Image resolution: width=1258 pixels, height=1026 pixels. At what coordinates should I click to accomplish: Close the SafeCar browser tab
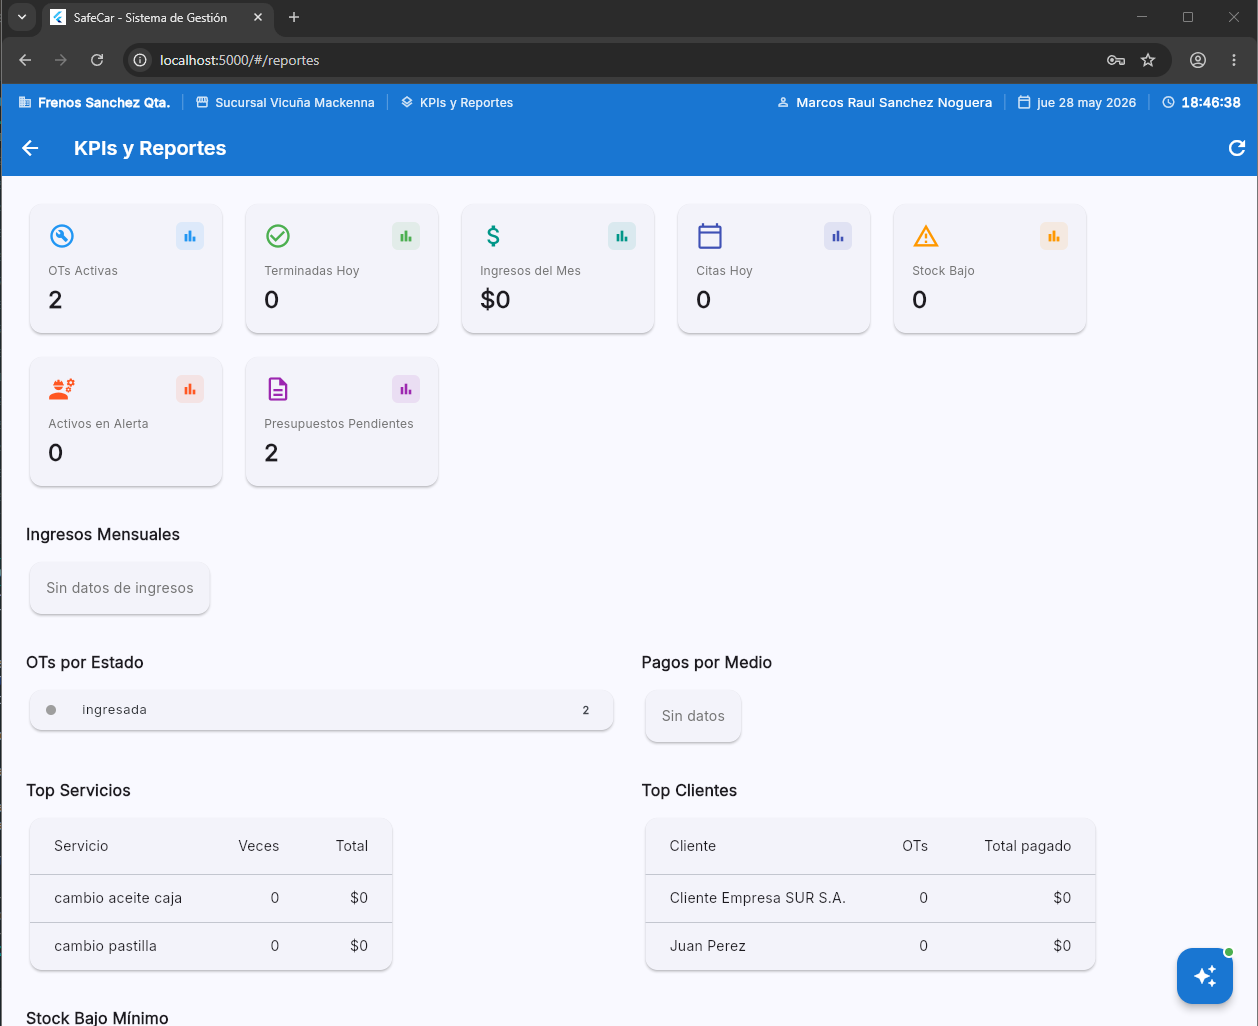pyautogui.click(x=258, y=17)
